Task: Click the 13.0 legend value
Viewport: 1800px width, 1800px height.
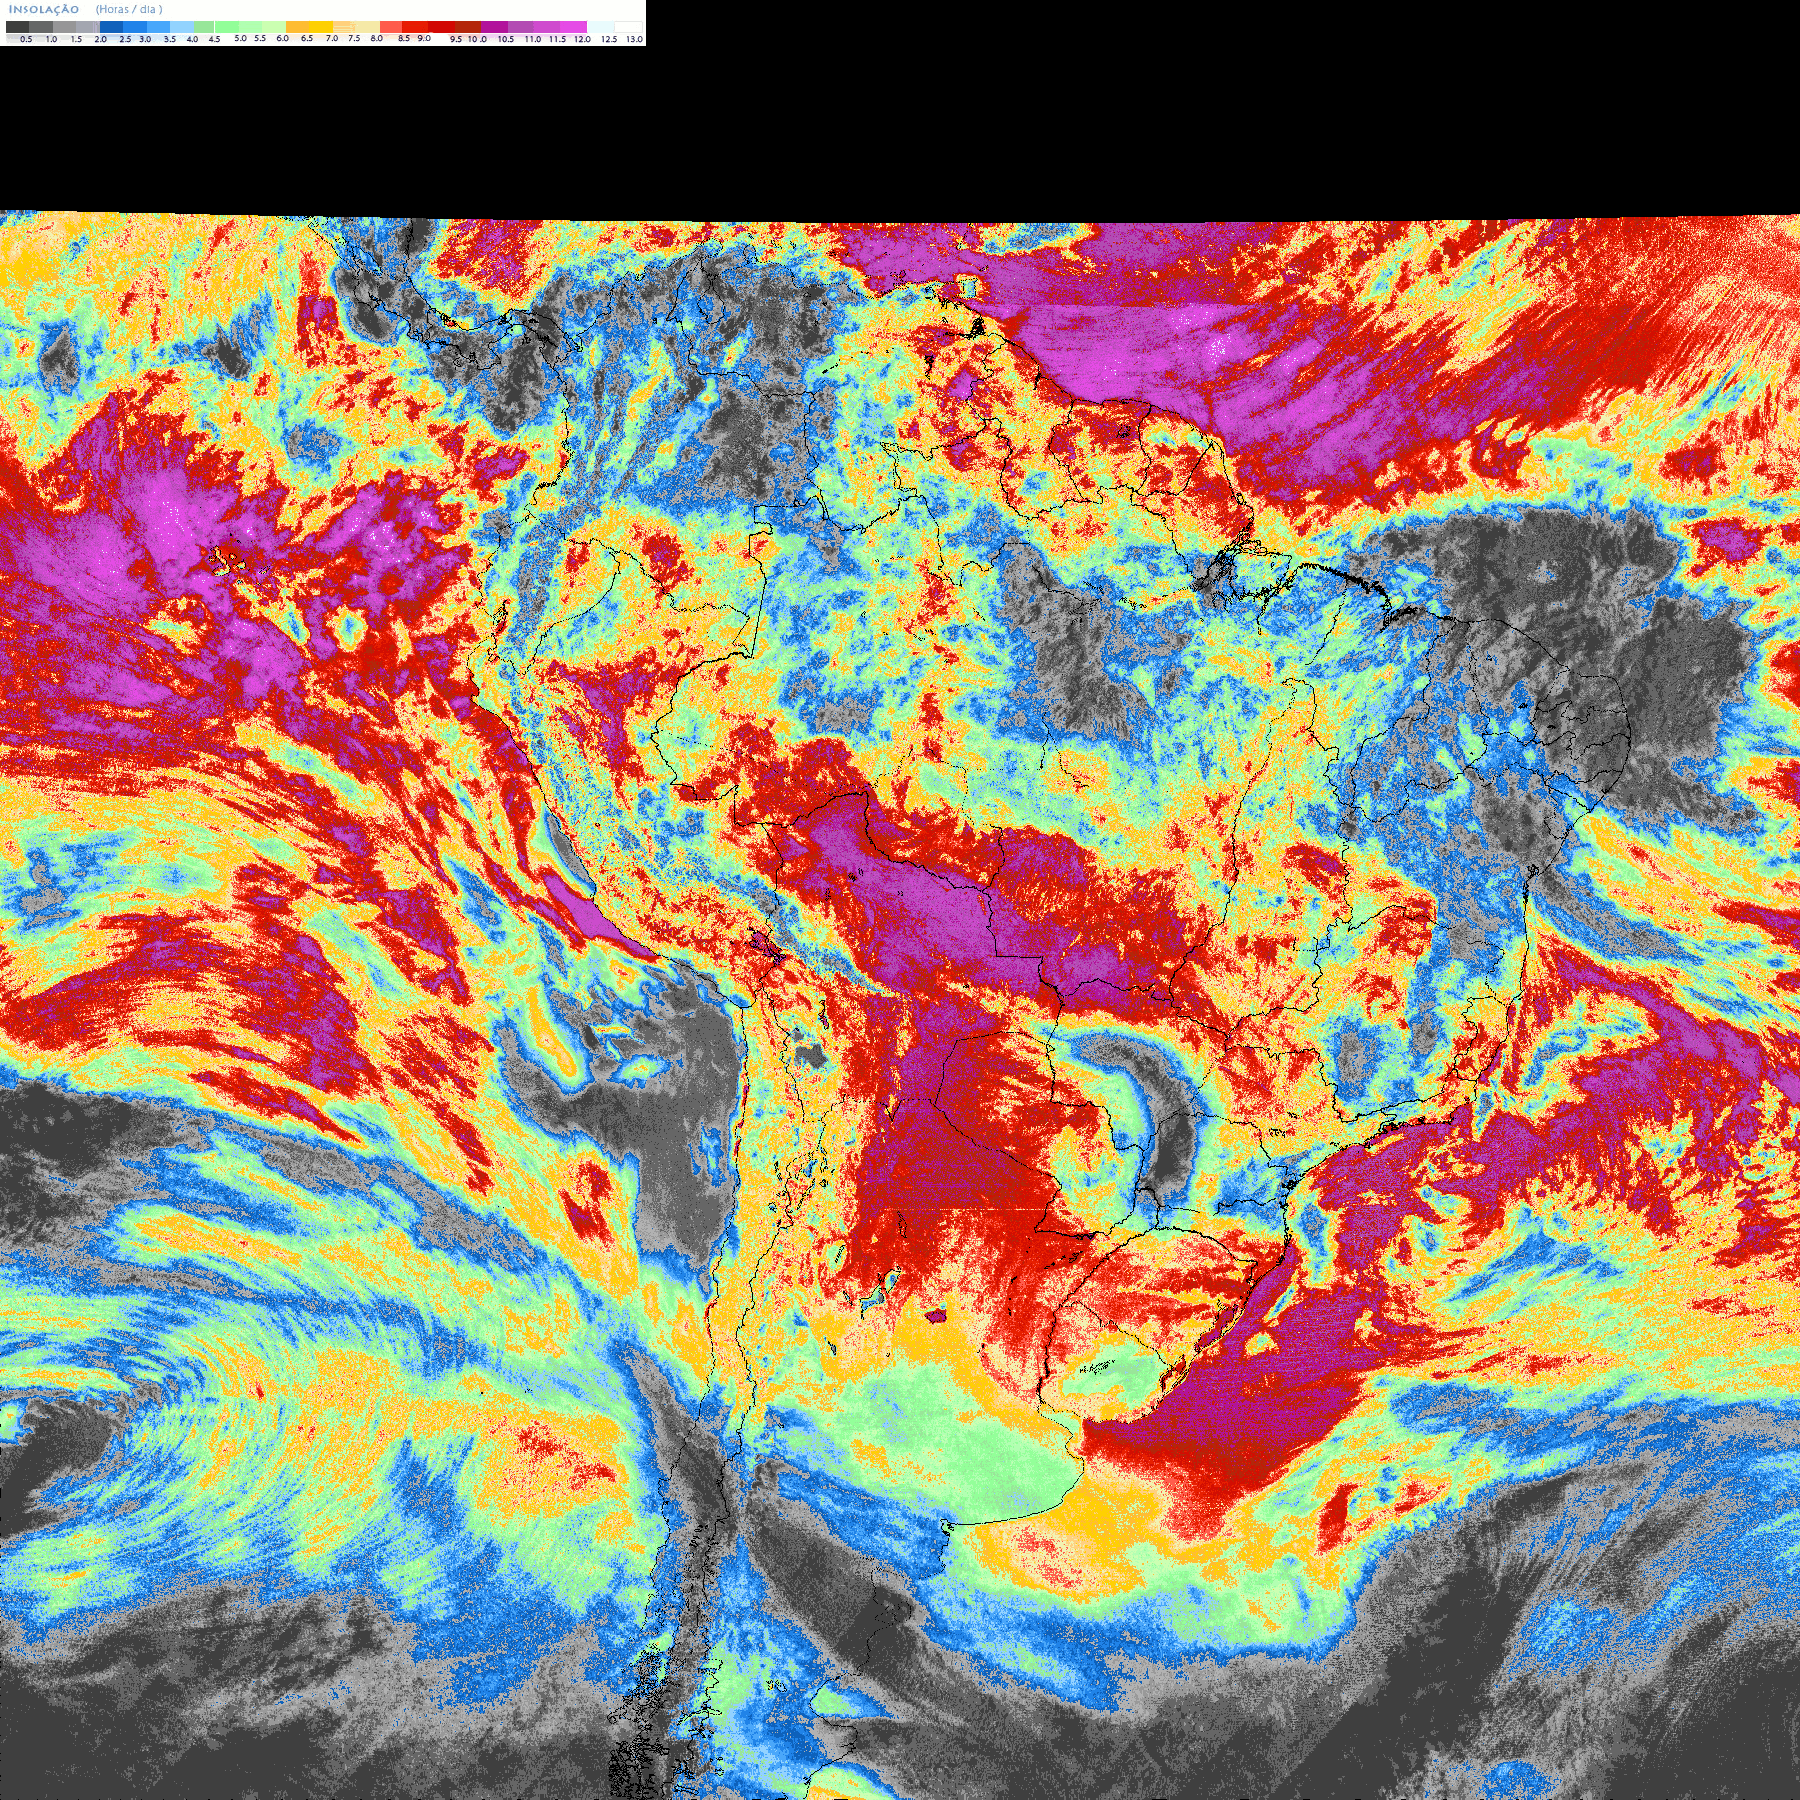Action: (635, 39)
